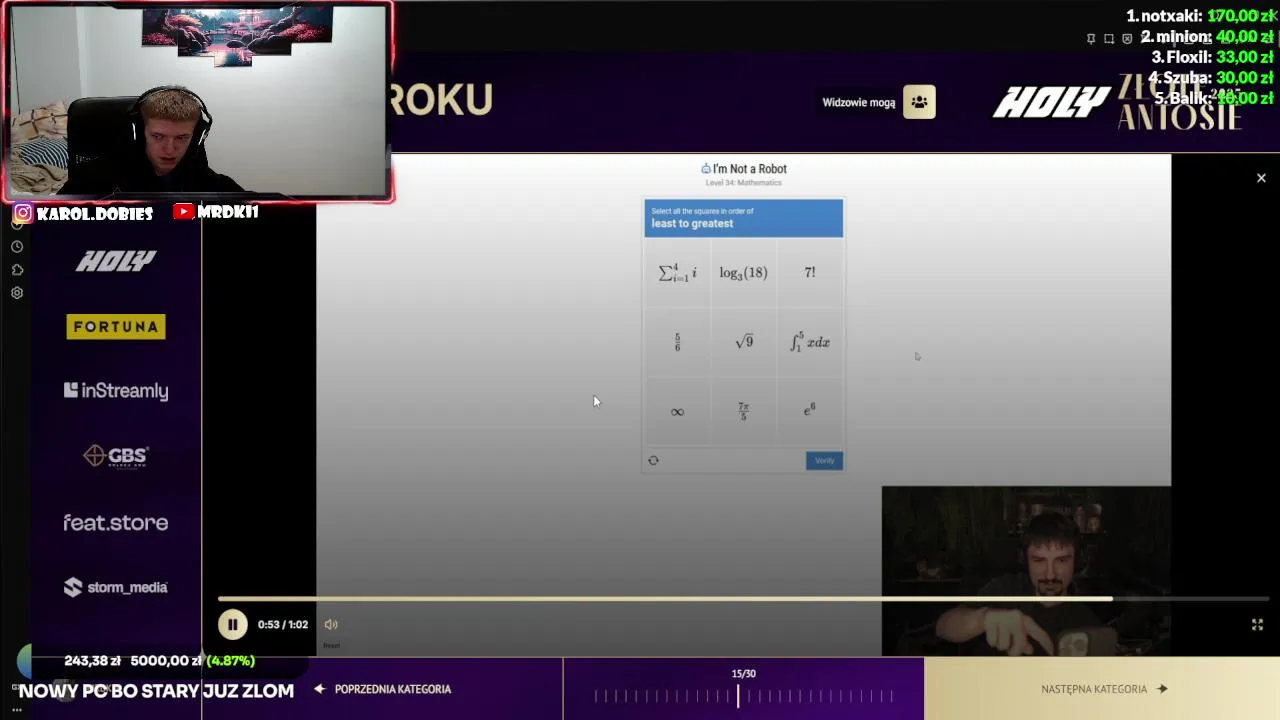Click the inStreamly sponsor logo
The width and height of the screenshot is (1280, 720).
pyautogui.click(x=116, y=391)
